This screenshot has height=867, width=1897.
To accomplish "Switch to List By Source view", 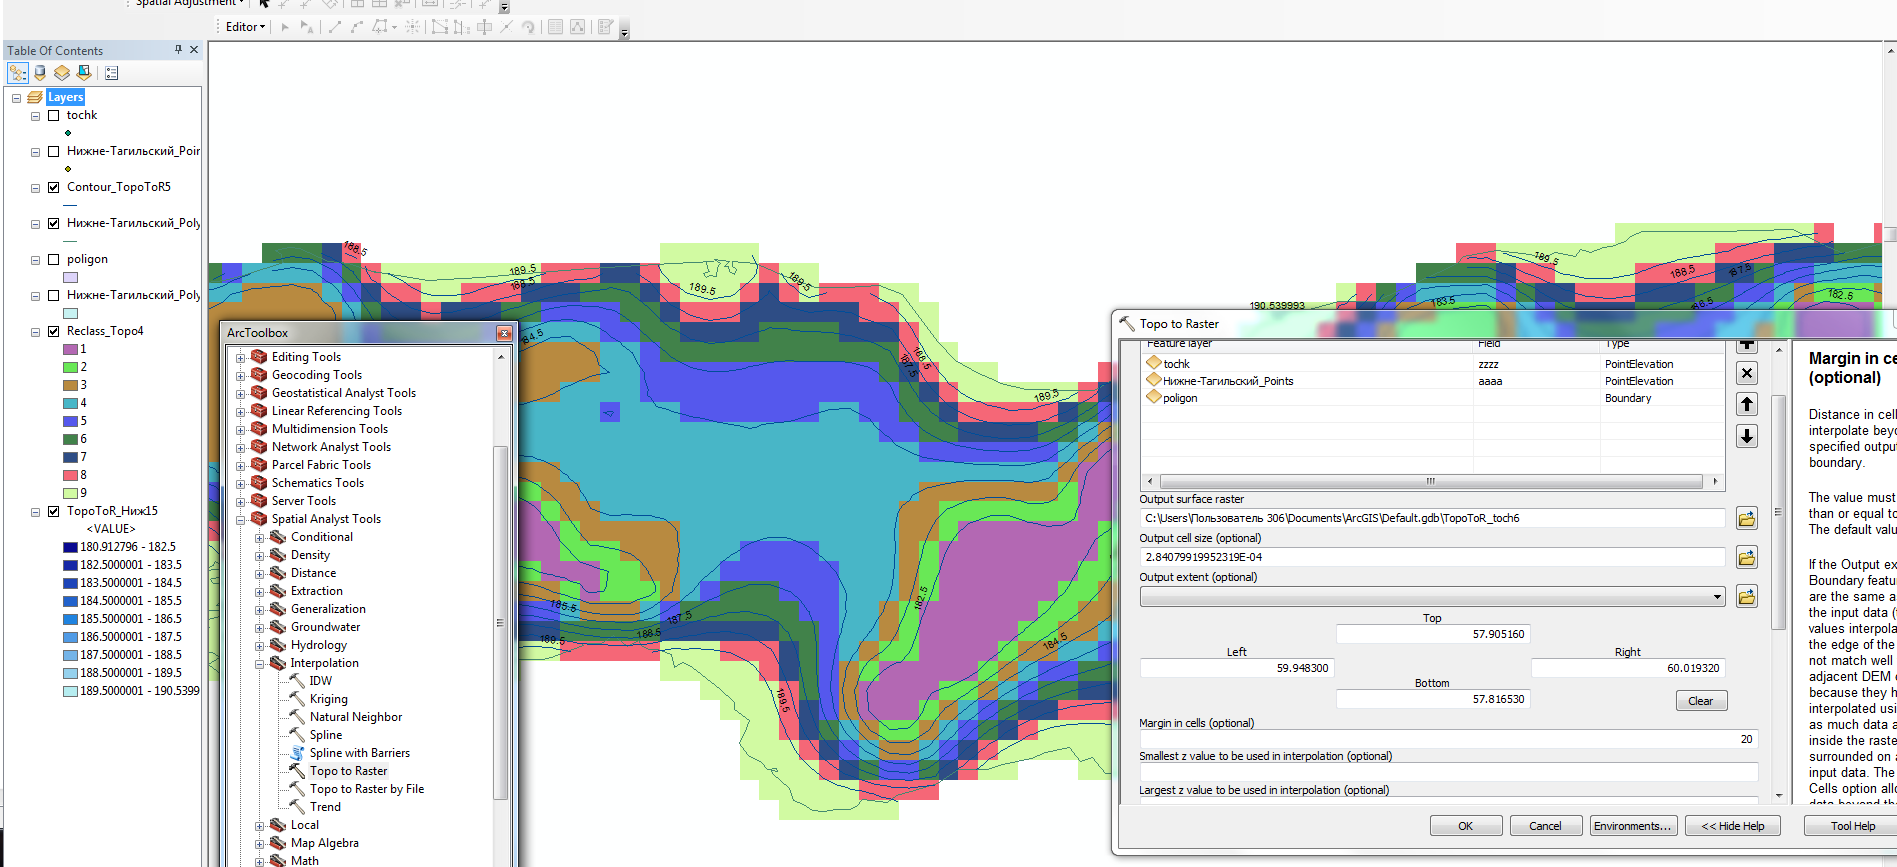I will pyautogui.click(x=40, y=73).
